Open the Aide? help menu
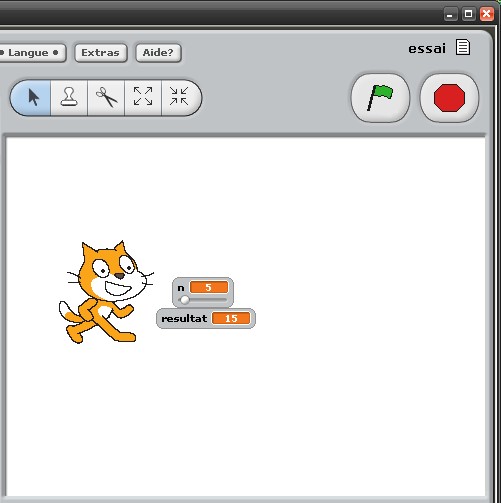501x503 pixels. 158,53
